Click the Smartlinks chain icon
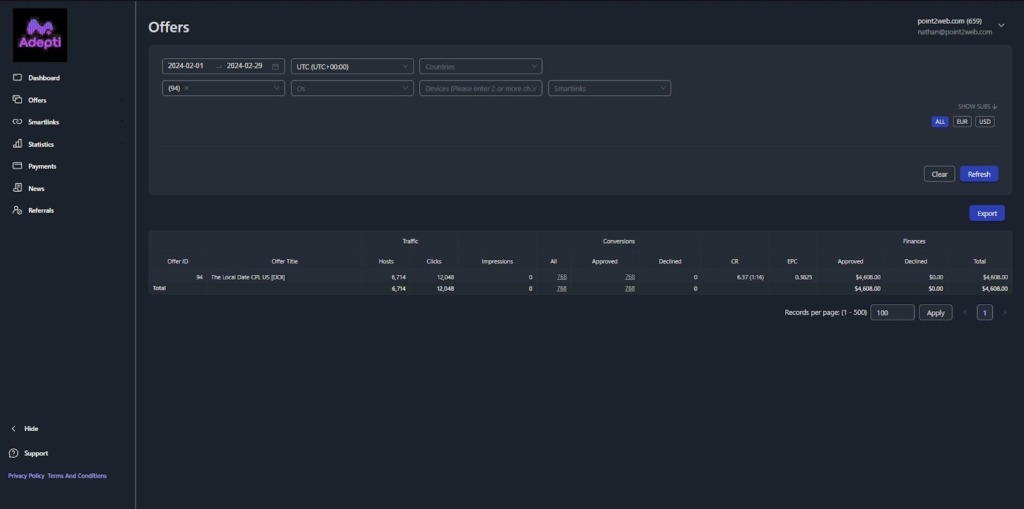The image size is (1024, 509). coord(17,122)
